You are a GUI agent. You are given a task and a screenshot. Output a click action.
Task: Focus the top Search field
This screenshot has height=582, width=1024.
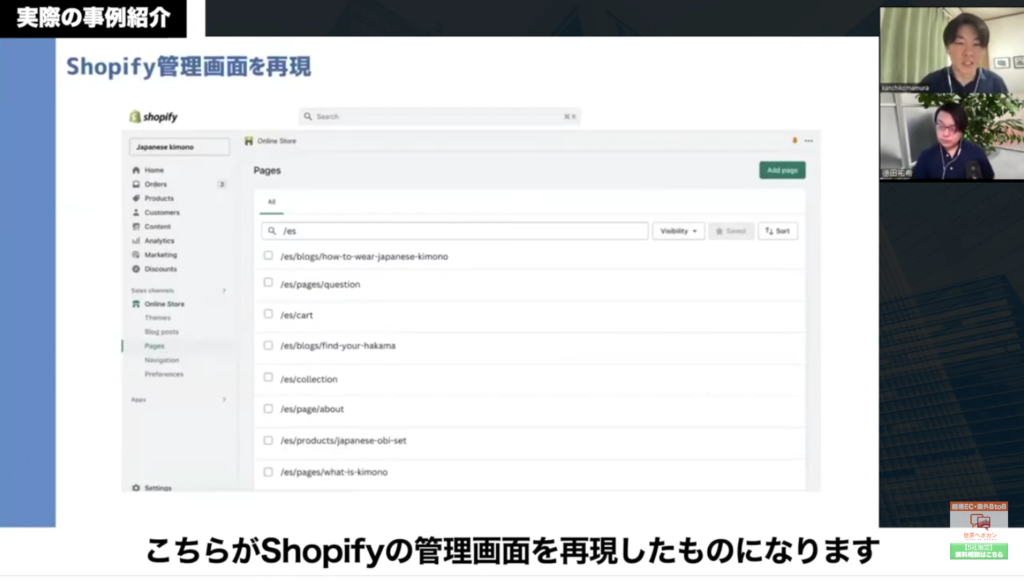point(440,116)
